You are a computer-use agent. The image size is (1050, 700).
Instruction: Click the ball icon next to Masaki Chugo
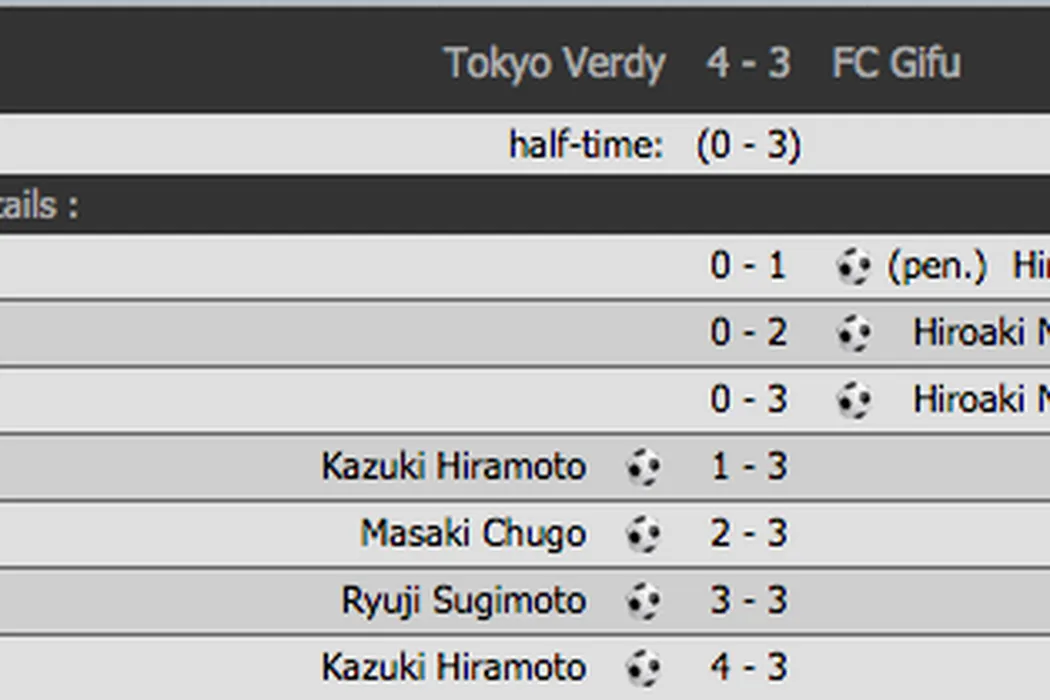(643, 534)
